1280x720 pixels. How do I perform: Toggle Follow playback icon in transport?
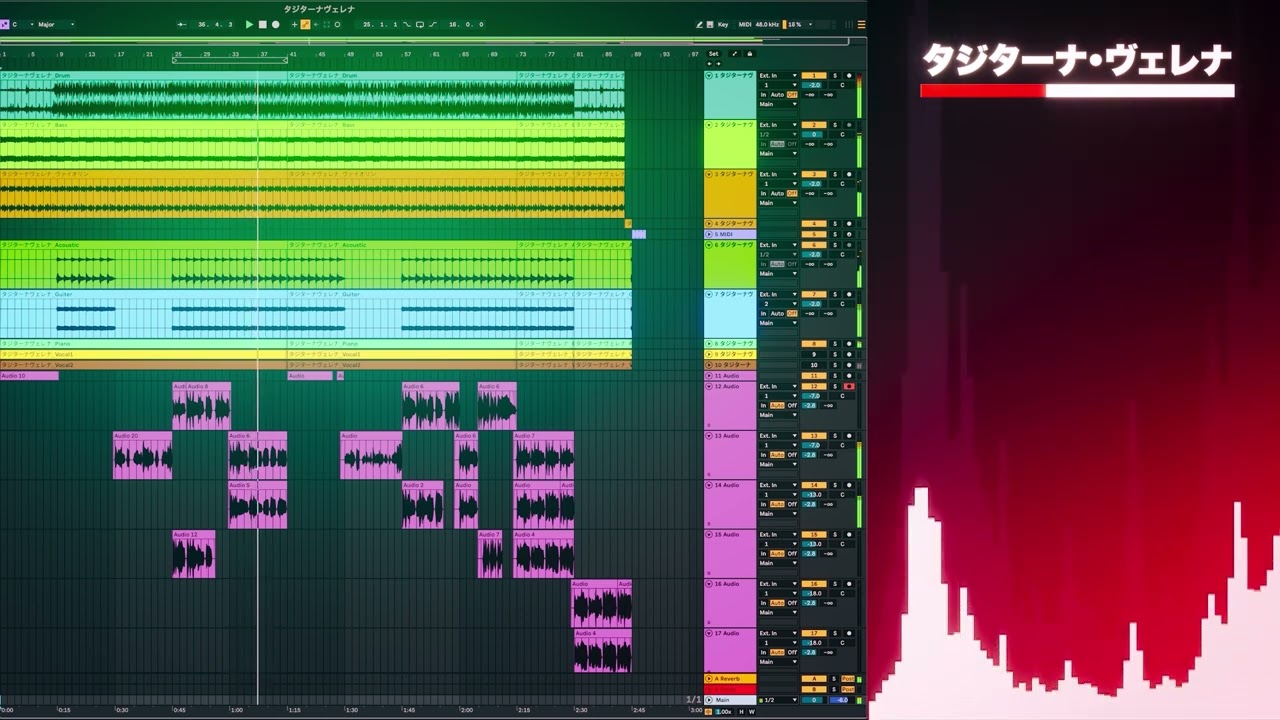(x=181, y=24)
